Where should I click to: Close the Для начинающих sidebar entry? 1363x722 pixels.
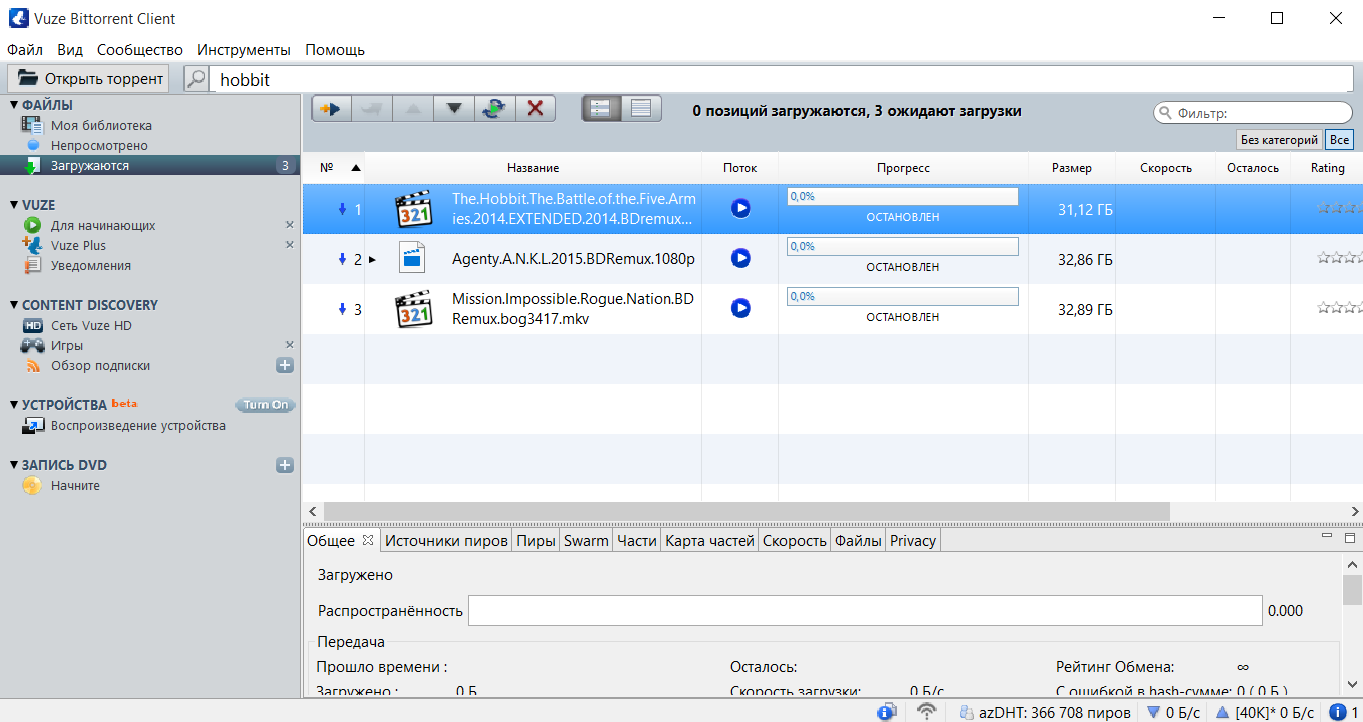[289, 225]
